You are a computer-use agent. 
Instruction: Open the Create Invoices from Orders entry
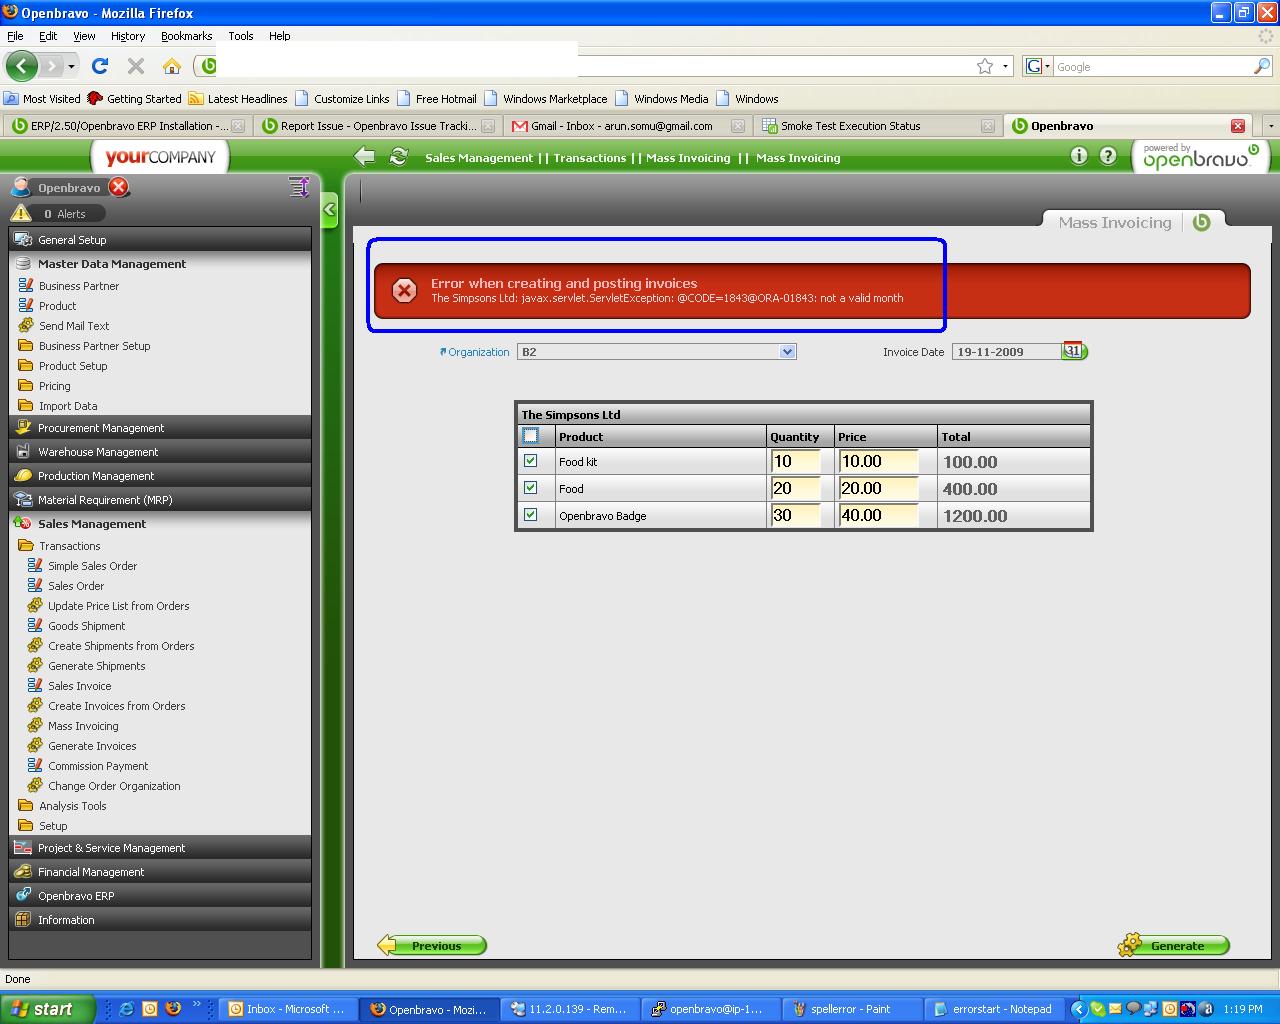[x=117, y=706]
